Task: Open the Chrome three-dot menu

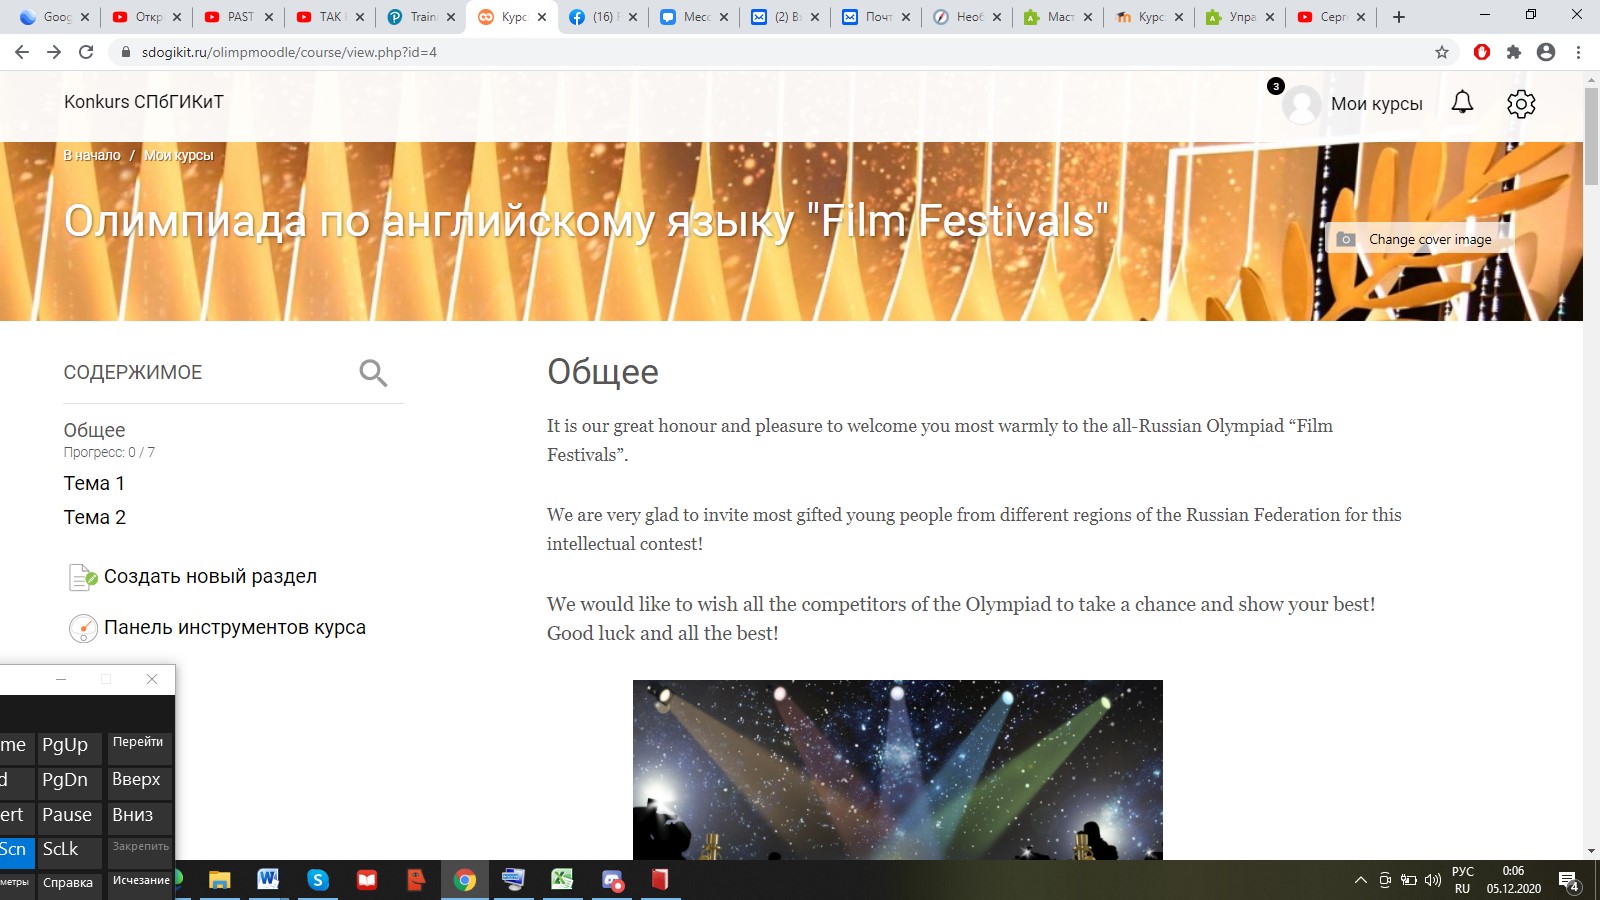Action: [1578, 52]
